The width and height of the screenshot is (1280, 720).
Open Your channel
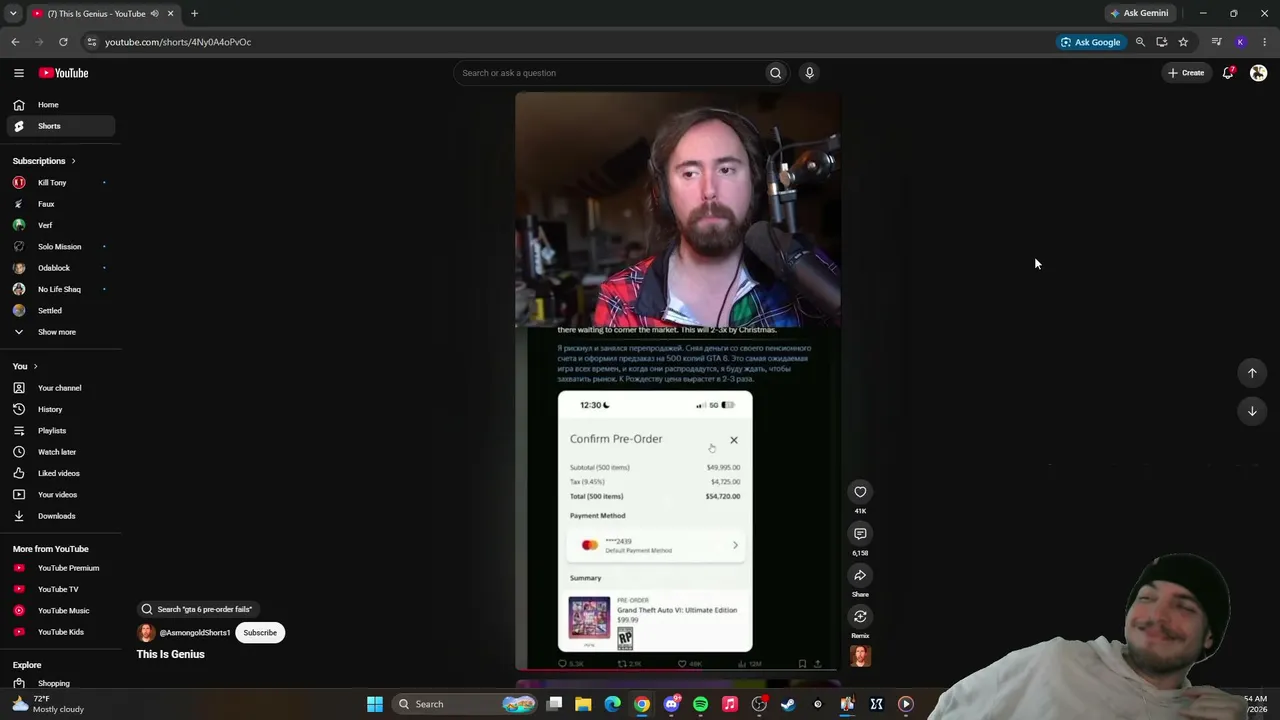click(x=59, y=388)
